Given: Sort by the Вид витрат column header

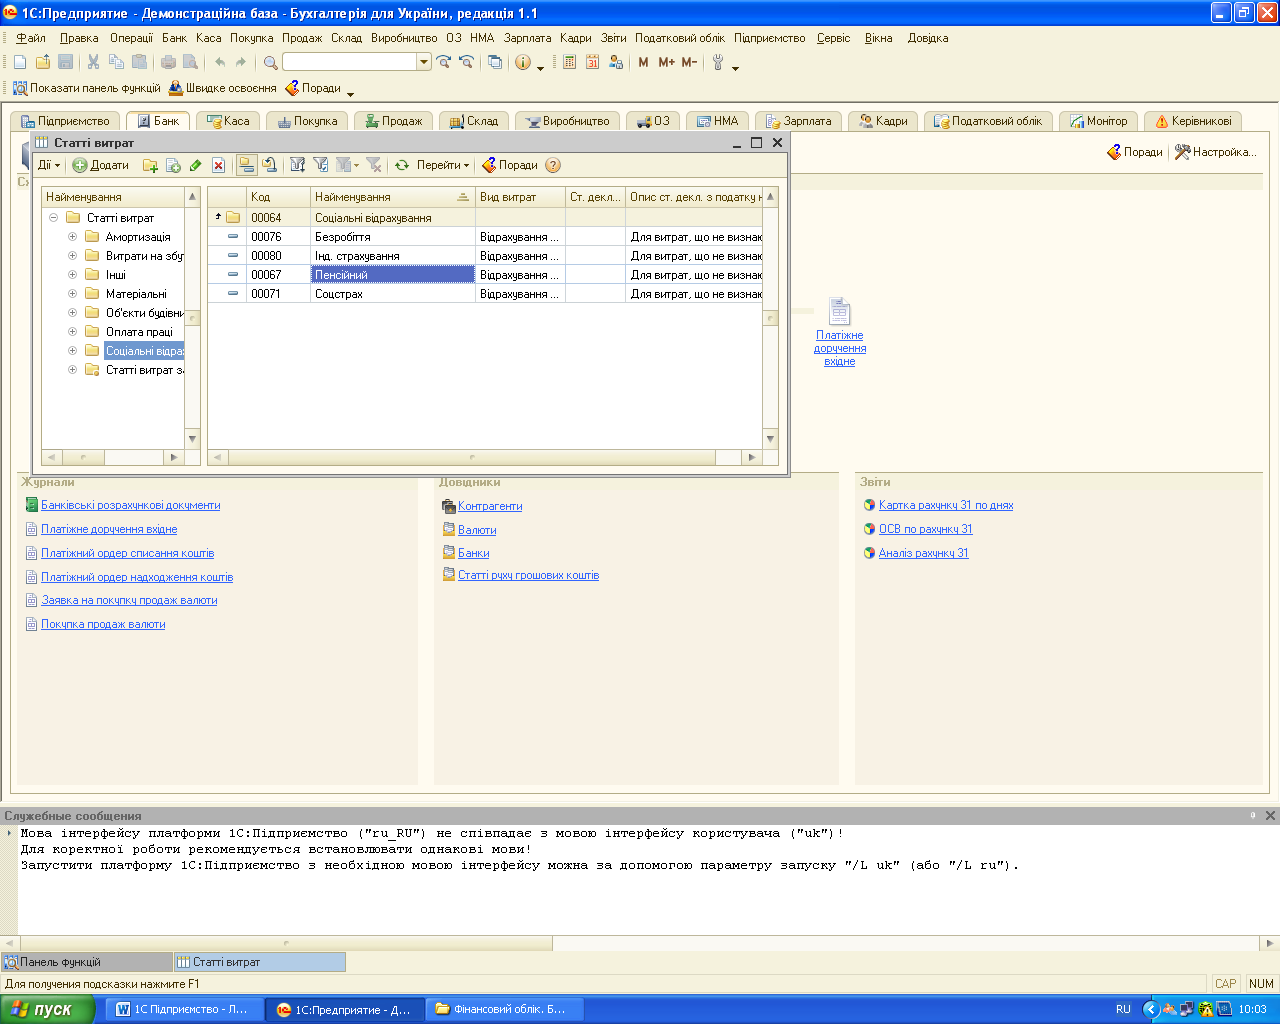Looking at the screenshot, I should pos(520,197).
